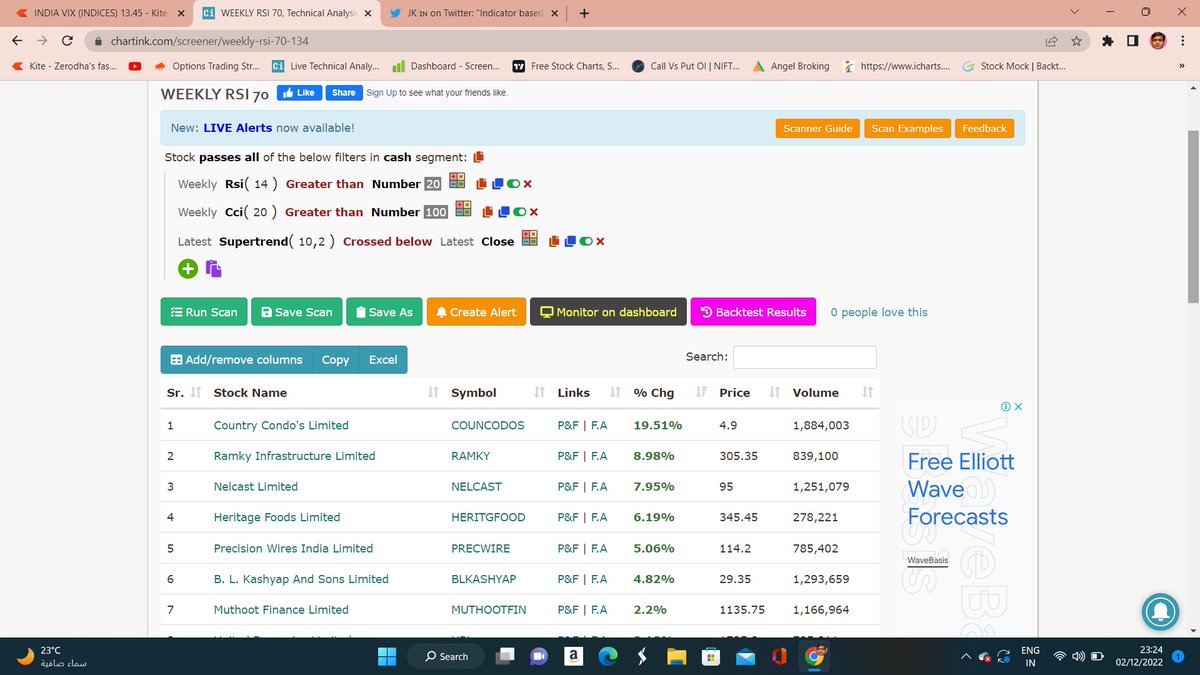Switch to JK Twitter browser tab
This screenshot has width=1200, height=675.
pyautogui.click(x=473, y=14)
